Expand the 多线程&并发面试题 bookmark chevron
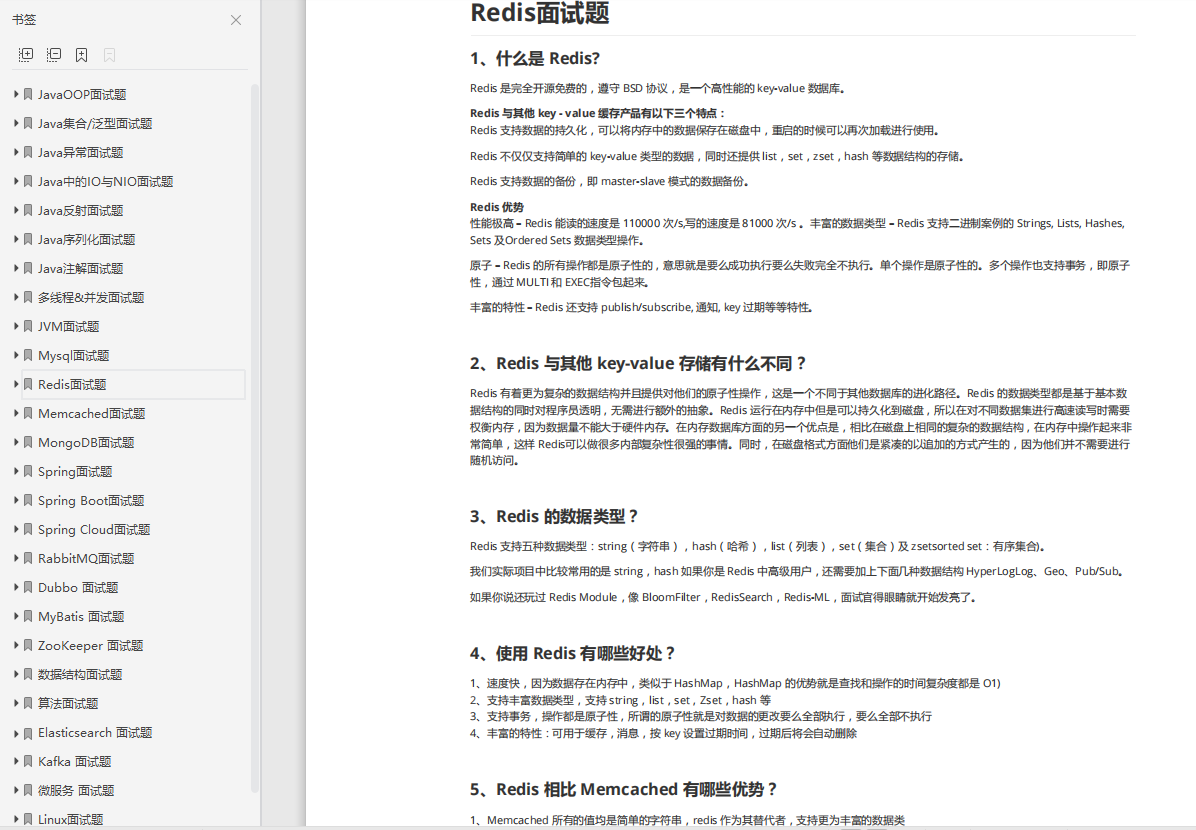Screen dimensions: 1196x830 [15, 297]
